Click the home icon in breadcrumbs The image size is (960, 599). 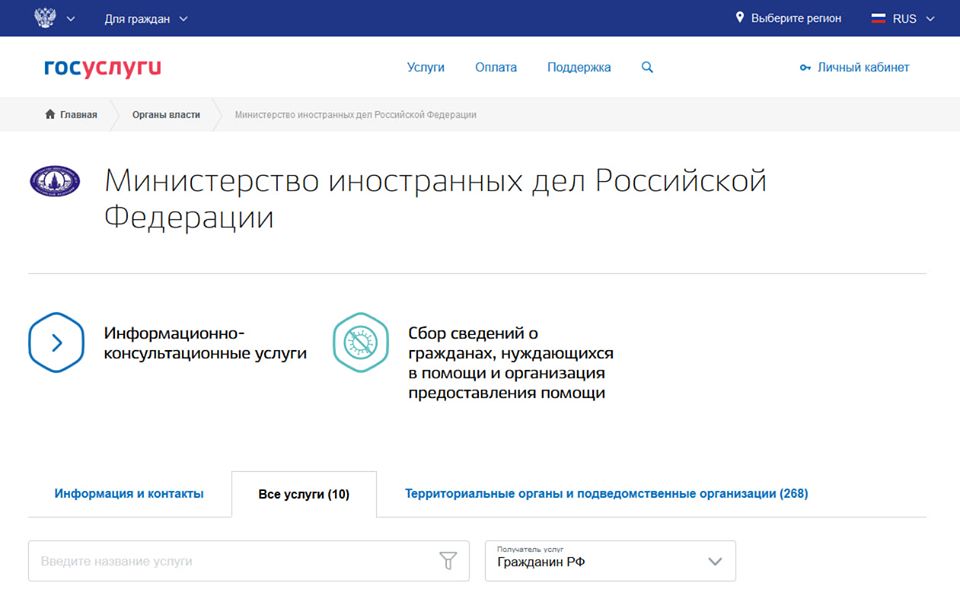click(50, 114)
